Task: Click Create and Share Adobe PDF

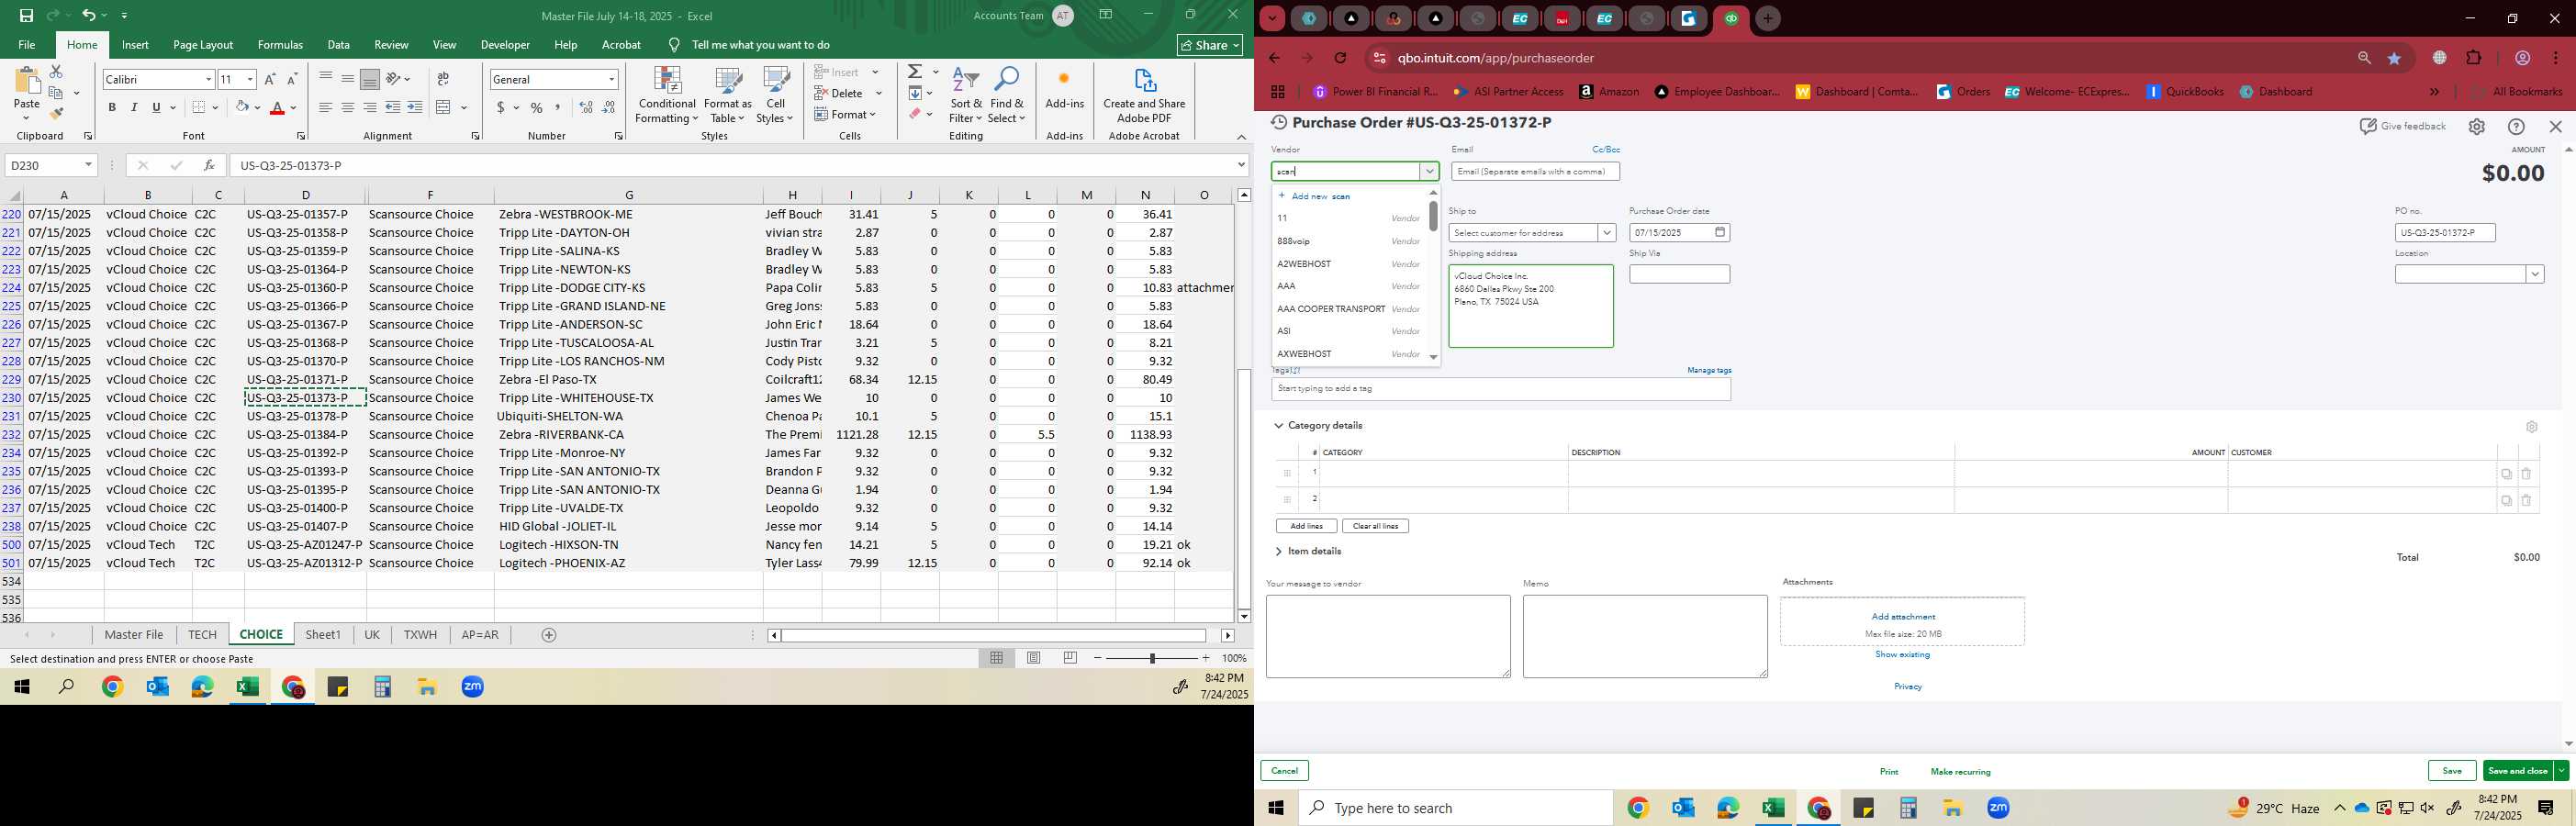Action: pyautogui.click(x=1144, y=96)
